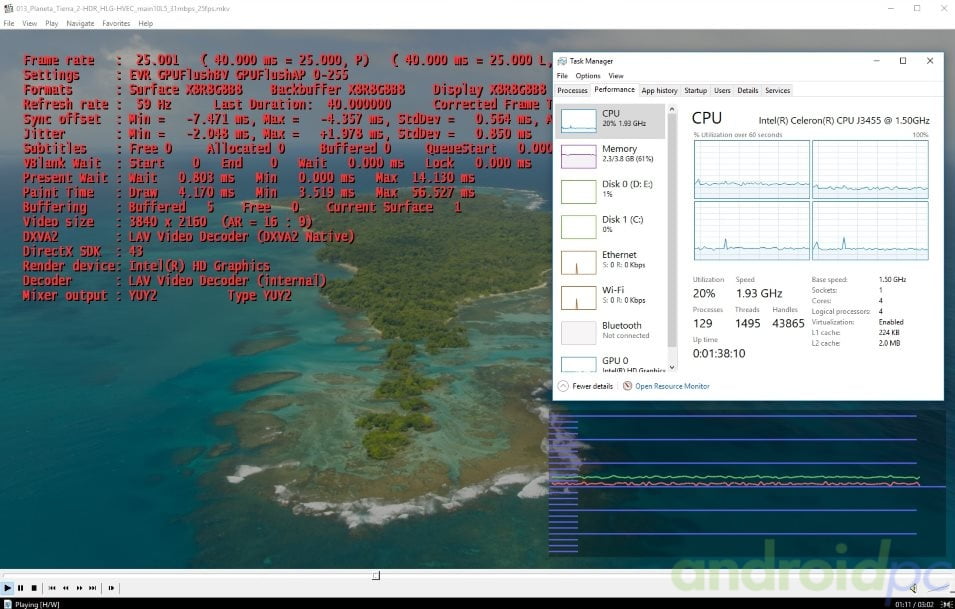
Task: Switch to the Users tab
Action: pyautogui.click(x=722, y=90)
